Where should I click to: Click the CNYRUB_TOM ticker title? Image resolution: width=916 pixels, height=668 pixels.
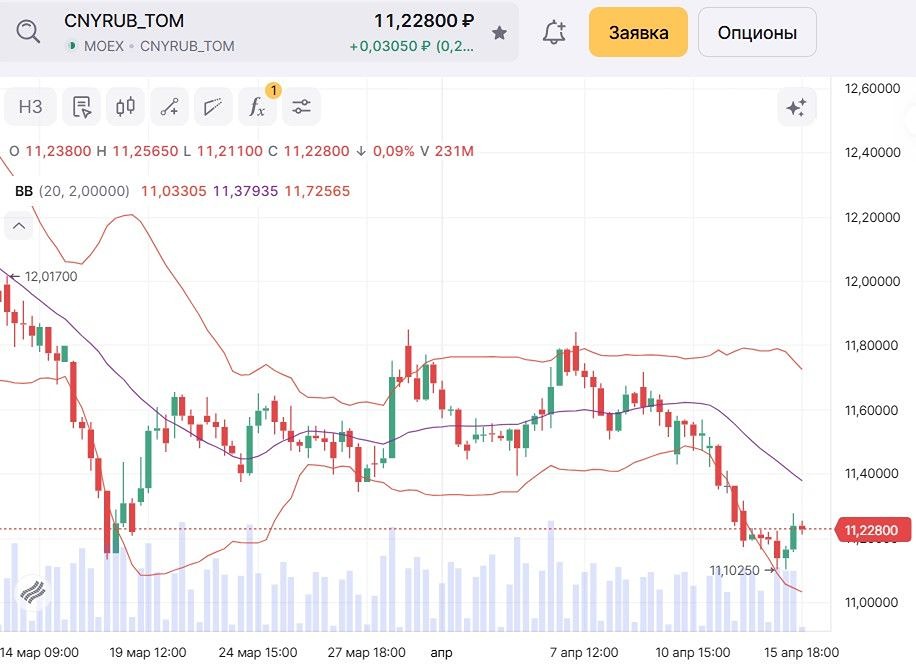[124, 20]
